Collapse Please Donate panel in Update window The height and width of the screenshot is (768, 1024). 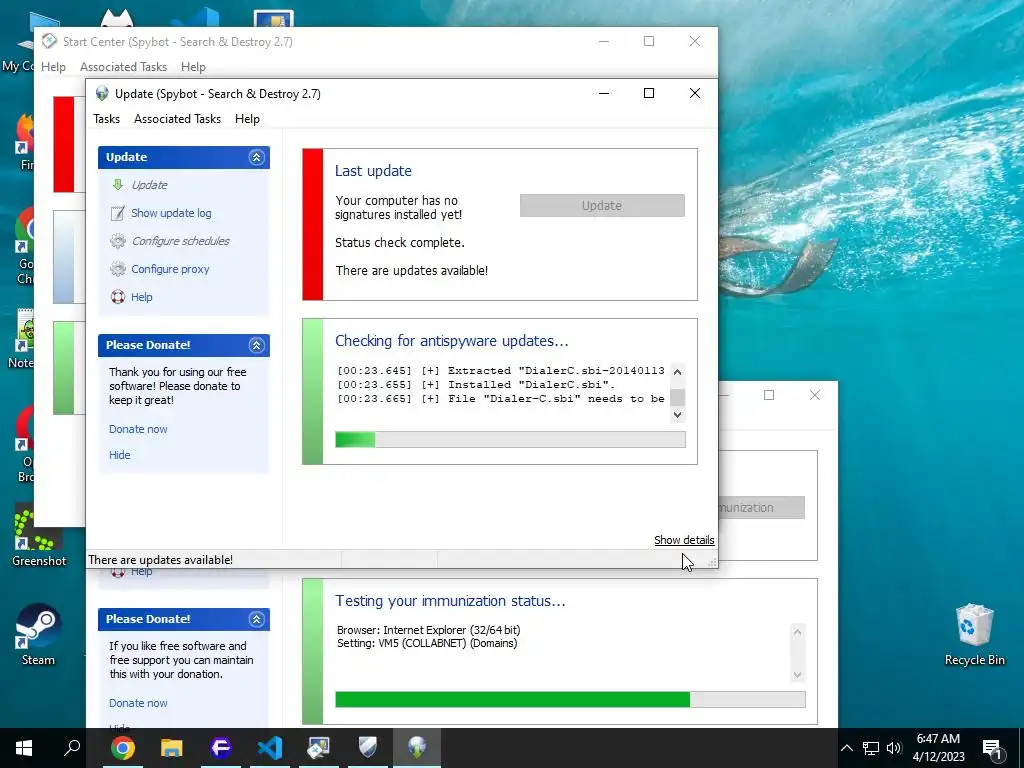[256, 345]
